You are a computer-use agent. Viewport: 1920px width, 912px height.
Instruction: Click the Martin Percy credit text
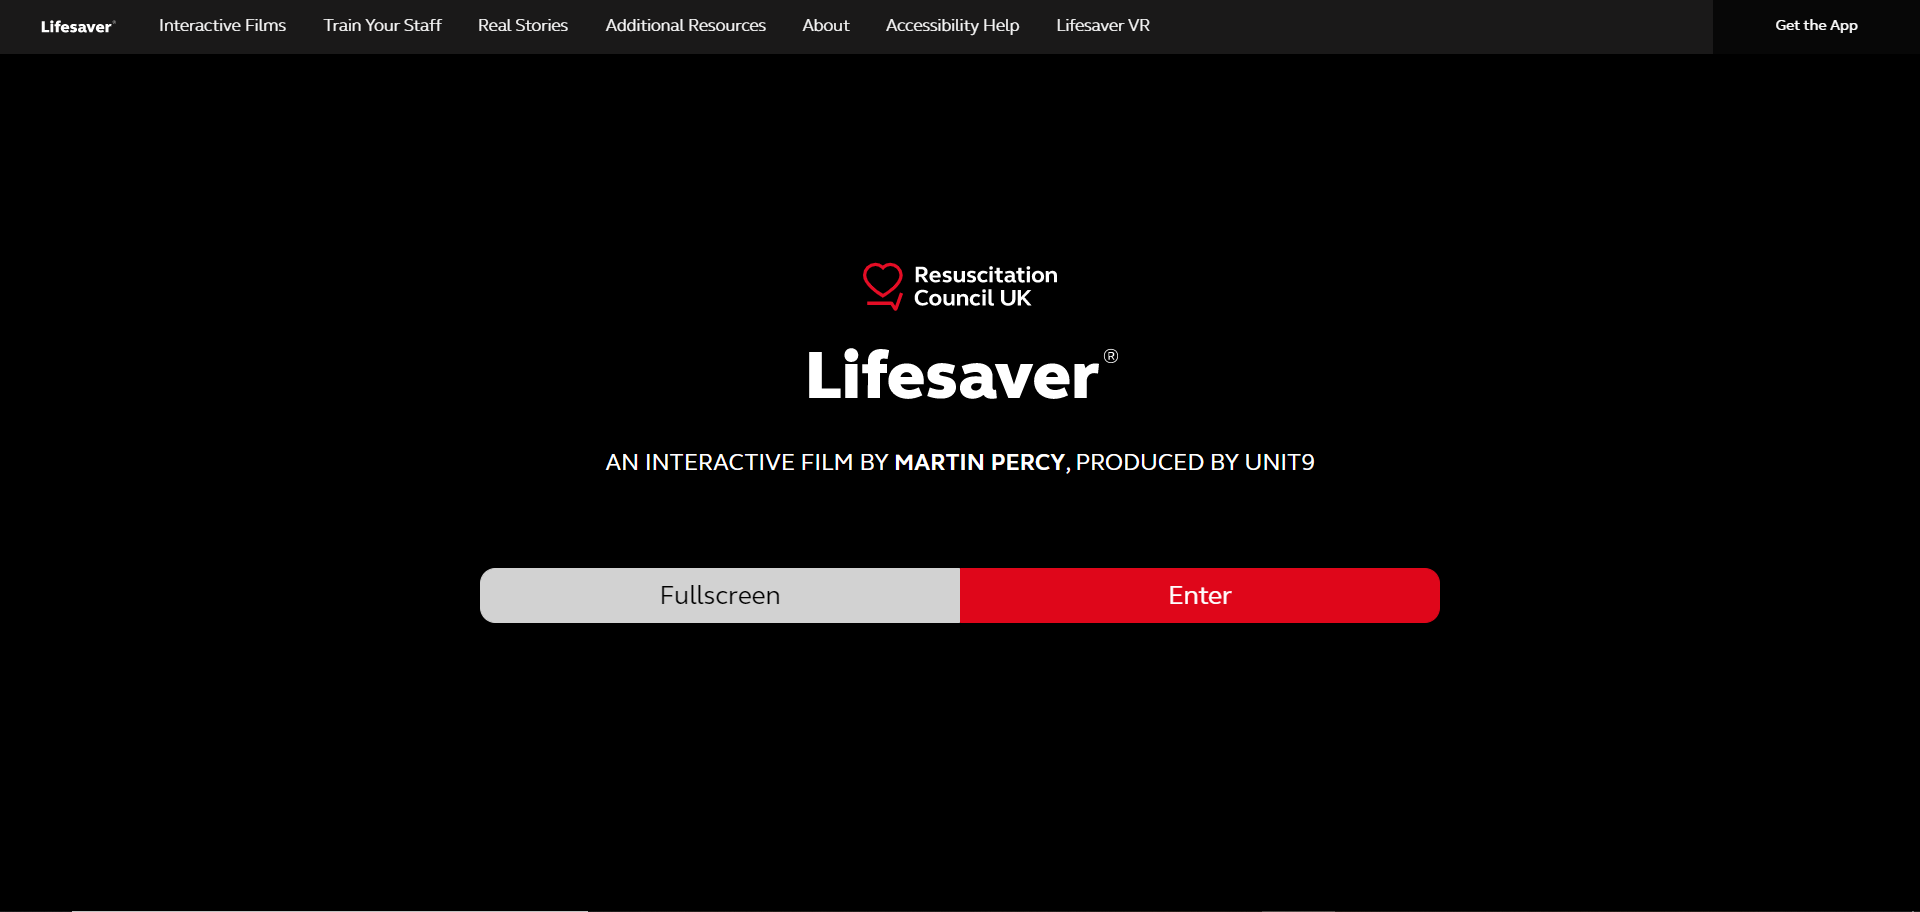tap(979, 462)
